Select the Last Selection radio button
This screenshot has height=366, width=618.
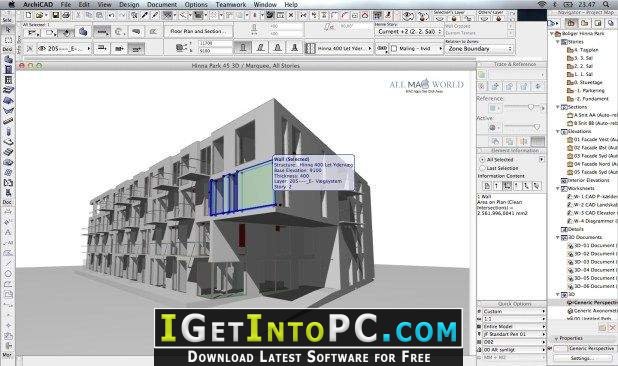point(482,168)
